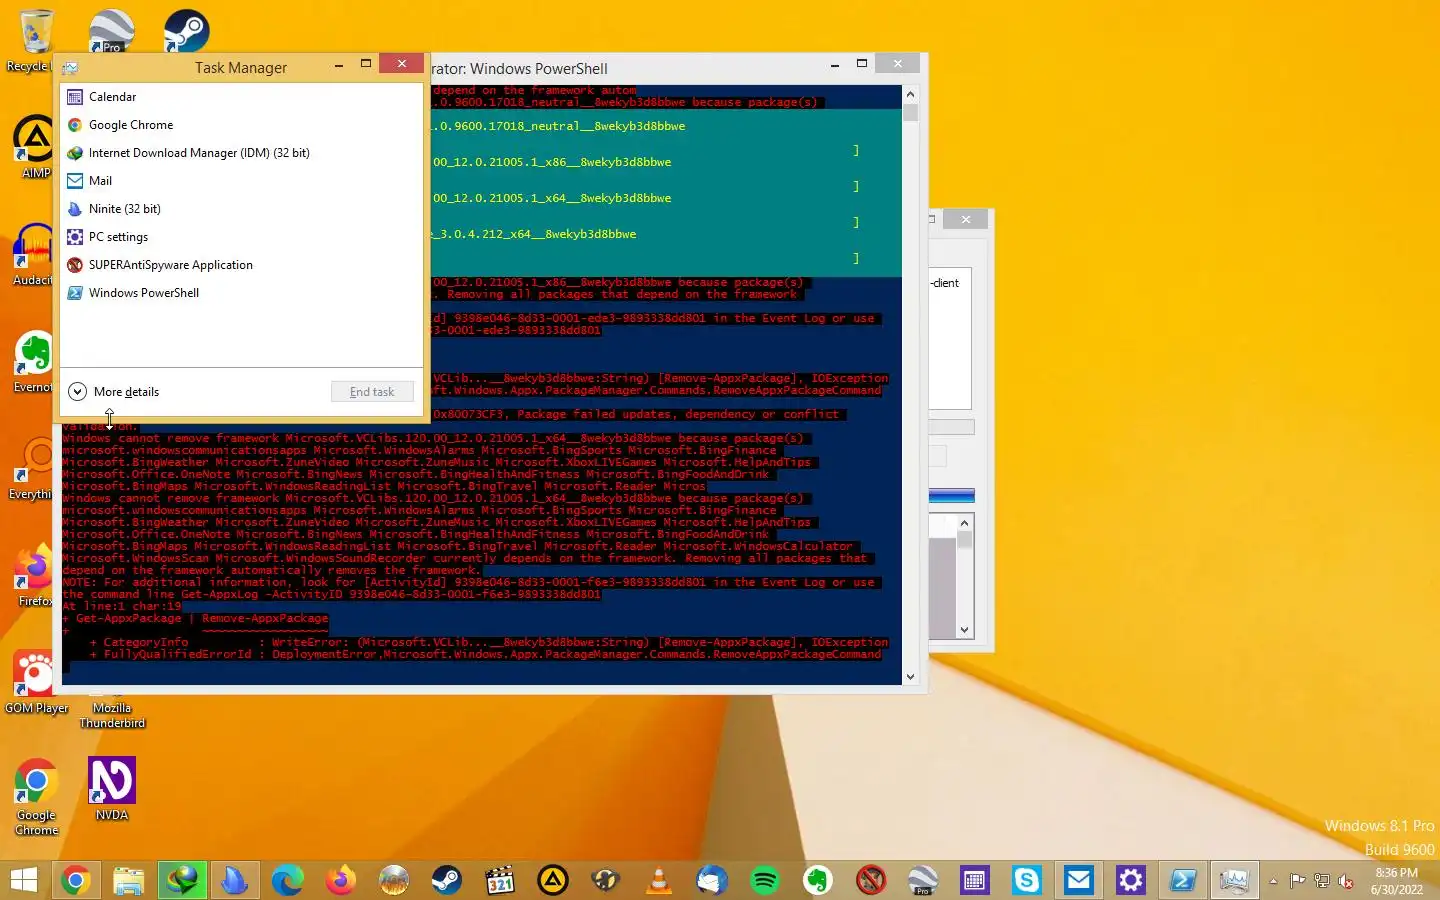Click the Mail envelope icon in Task Manager

(75, 181)
